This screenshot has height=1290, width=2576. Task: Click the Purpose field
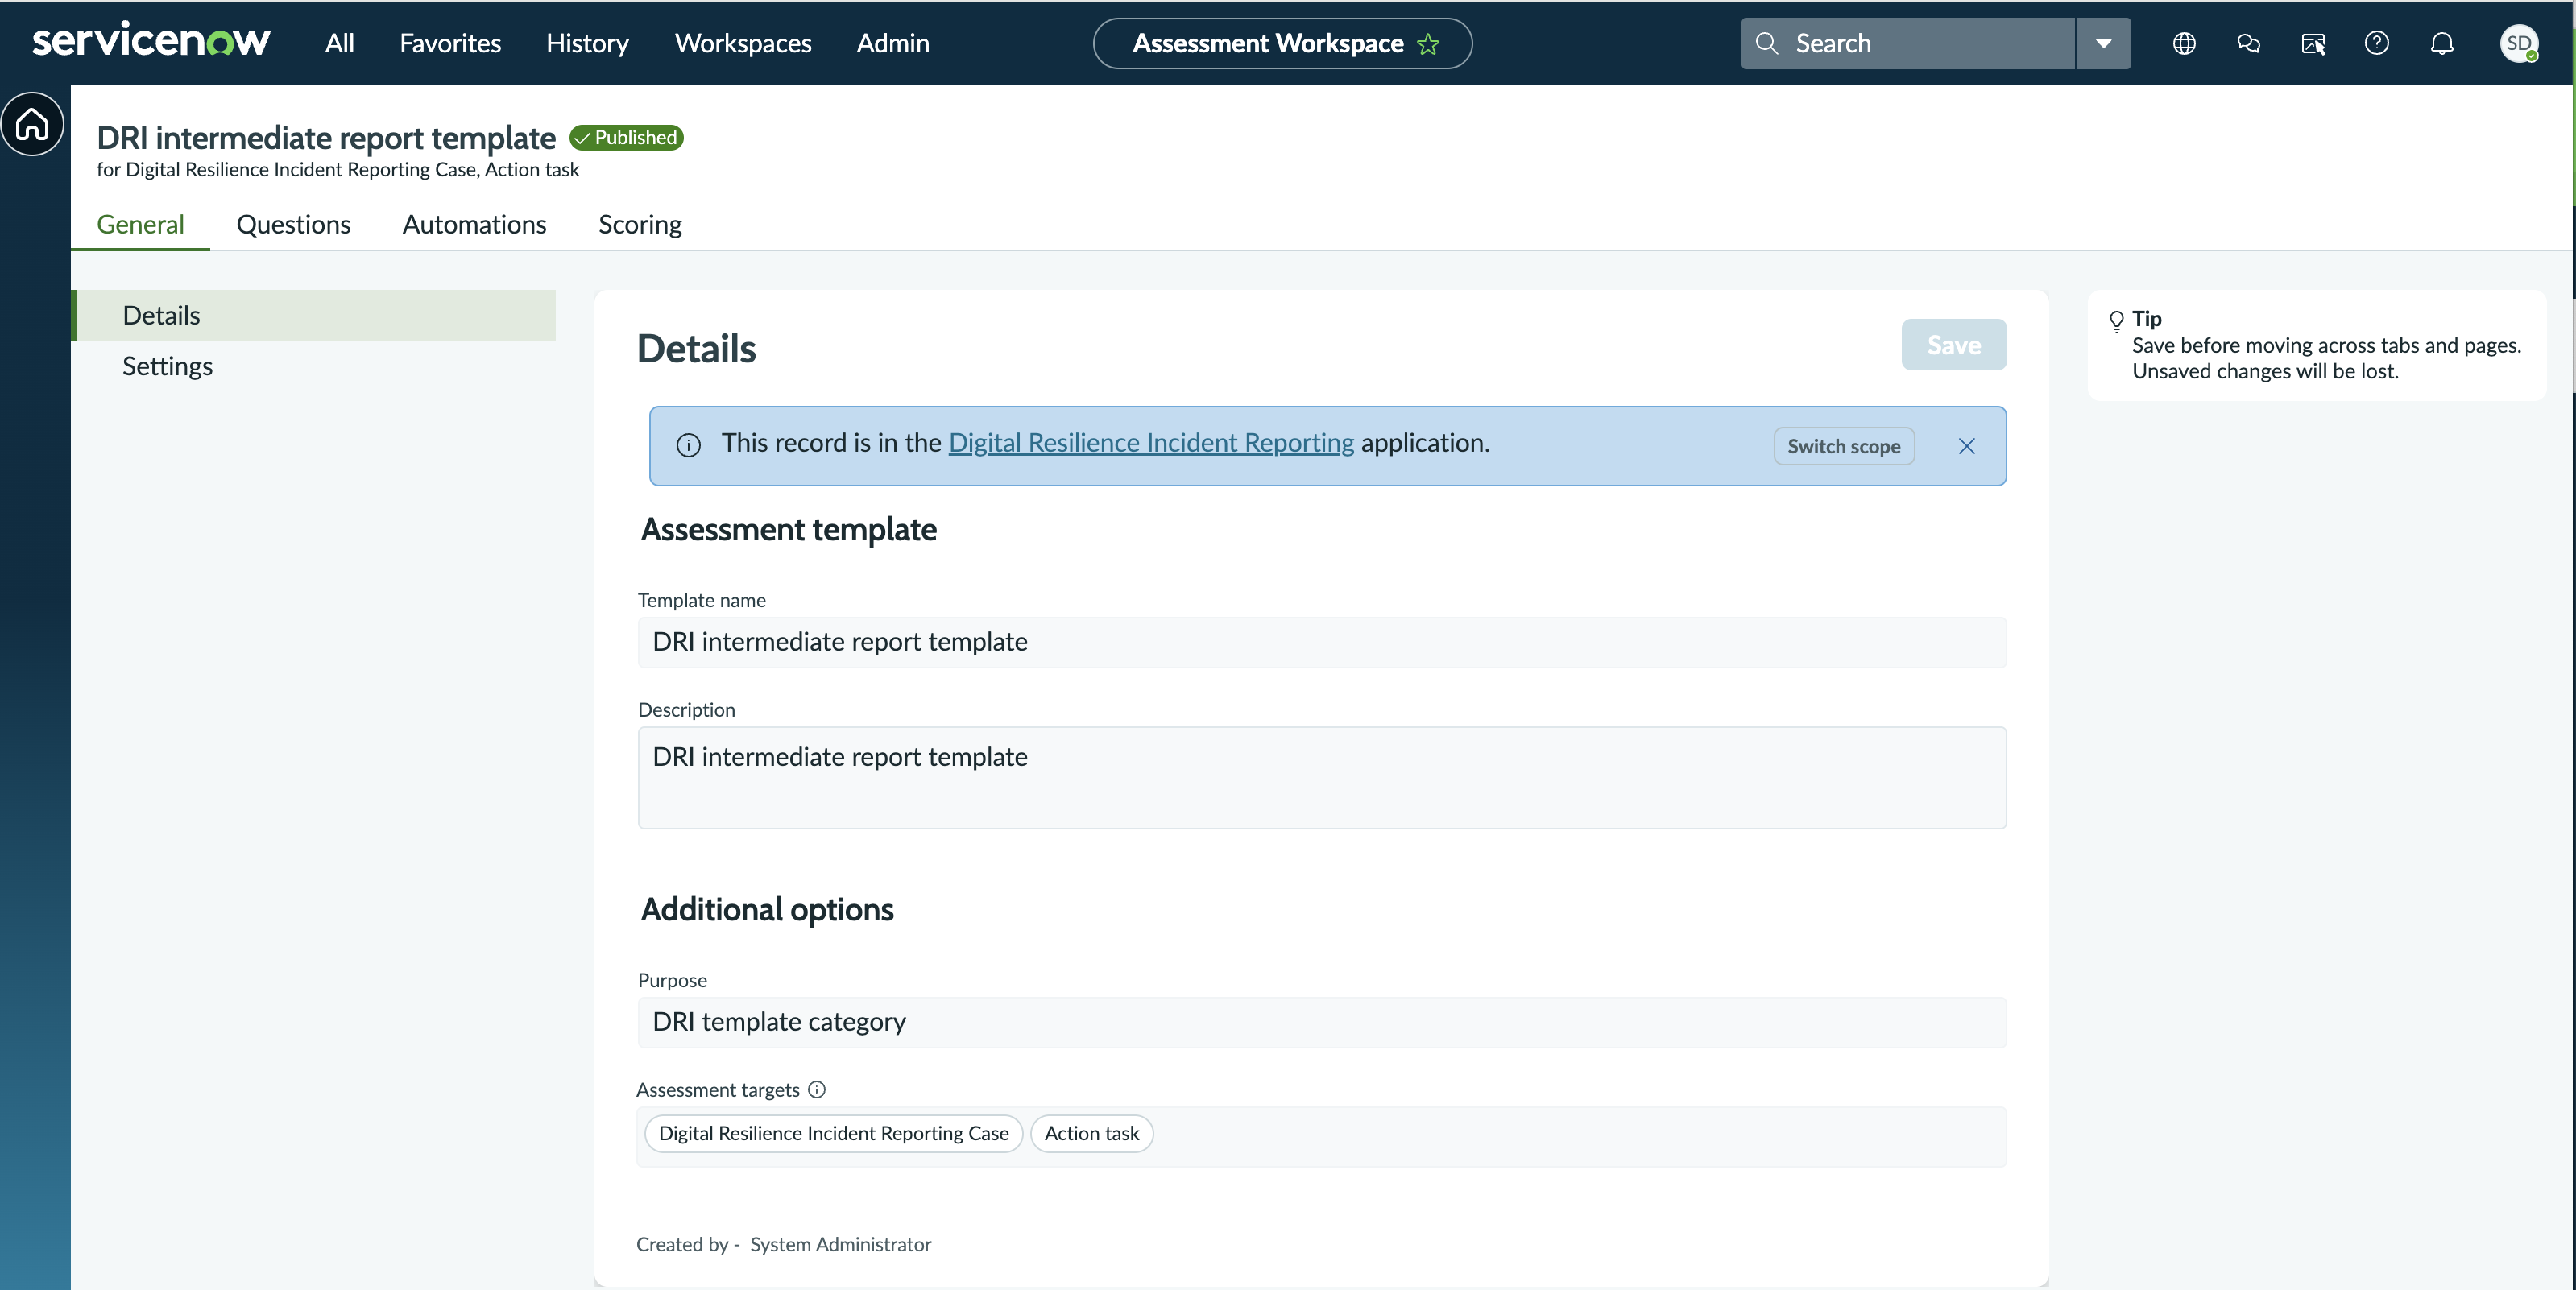coord(1322,1022)
